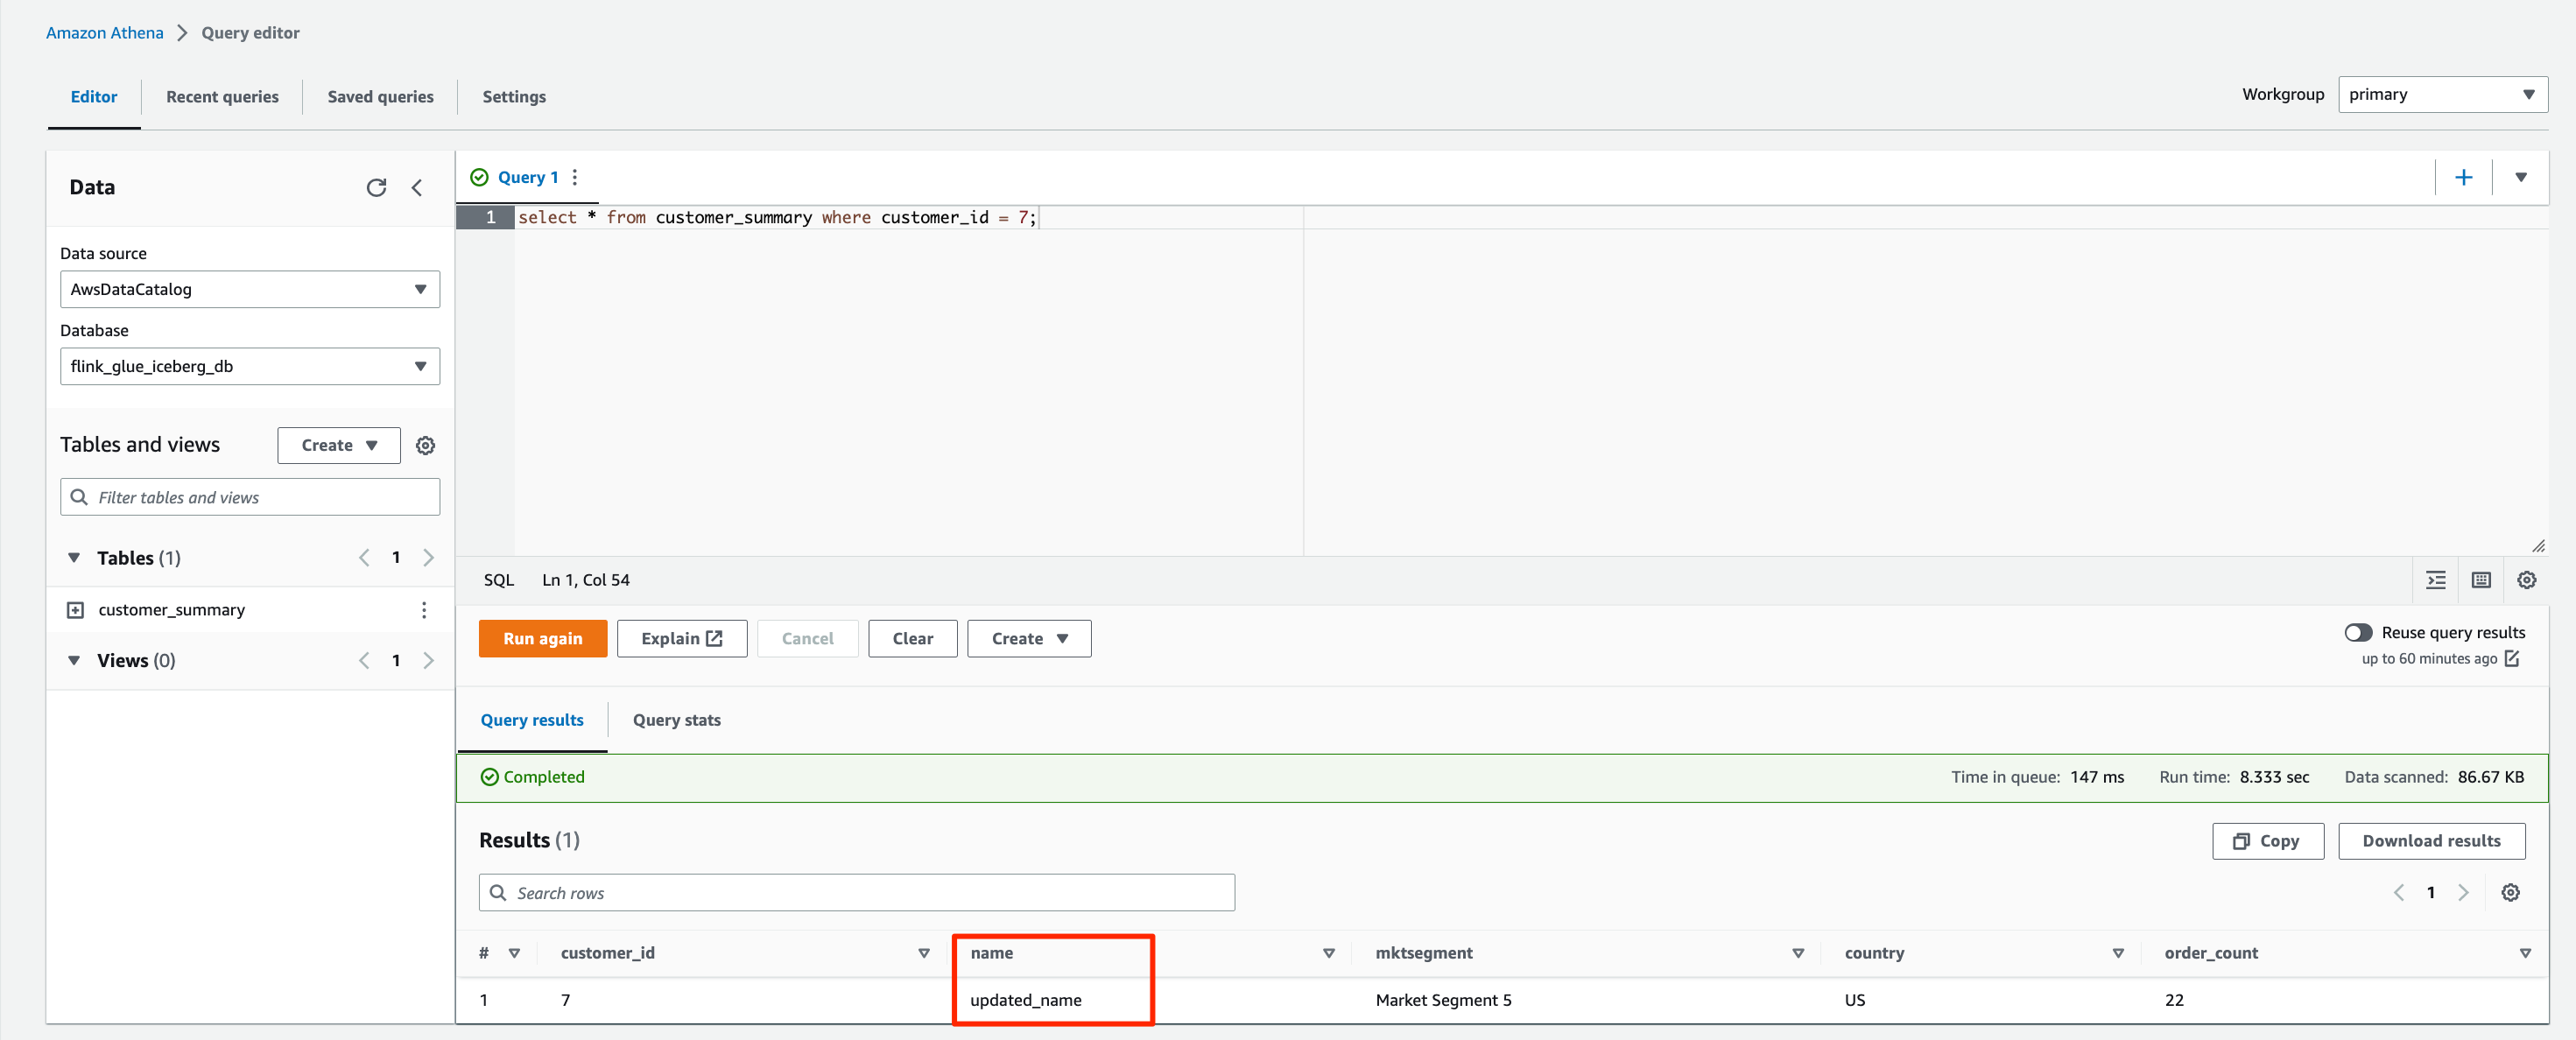
Task: Refresh the Data panel
Action: pyautogui.click(x=376, y=188)
